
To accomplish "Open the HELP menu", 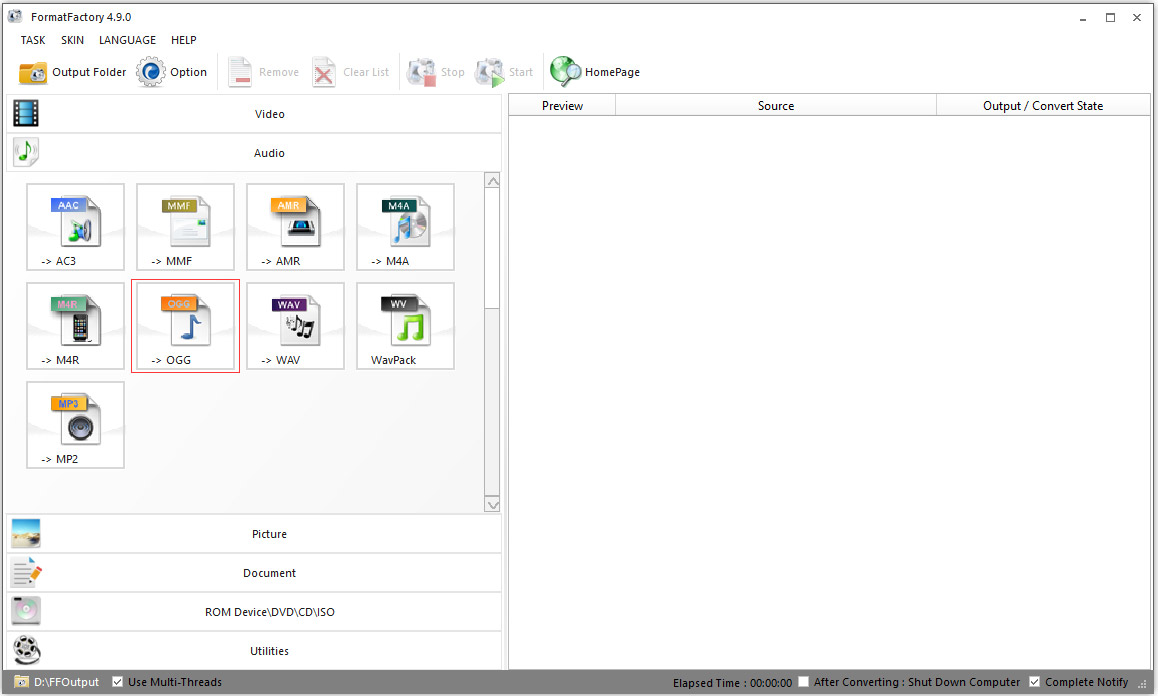I will pos(184,40).
